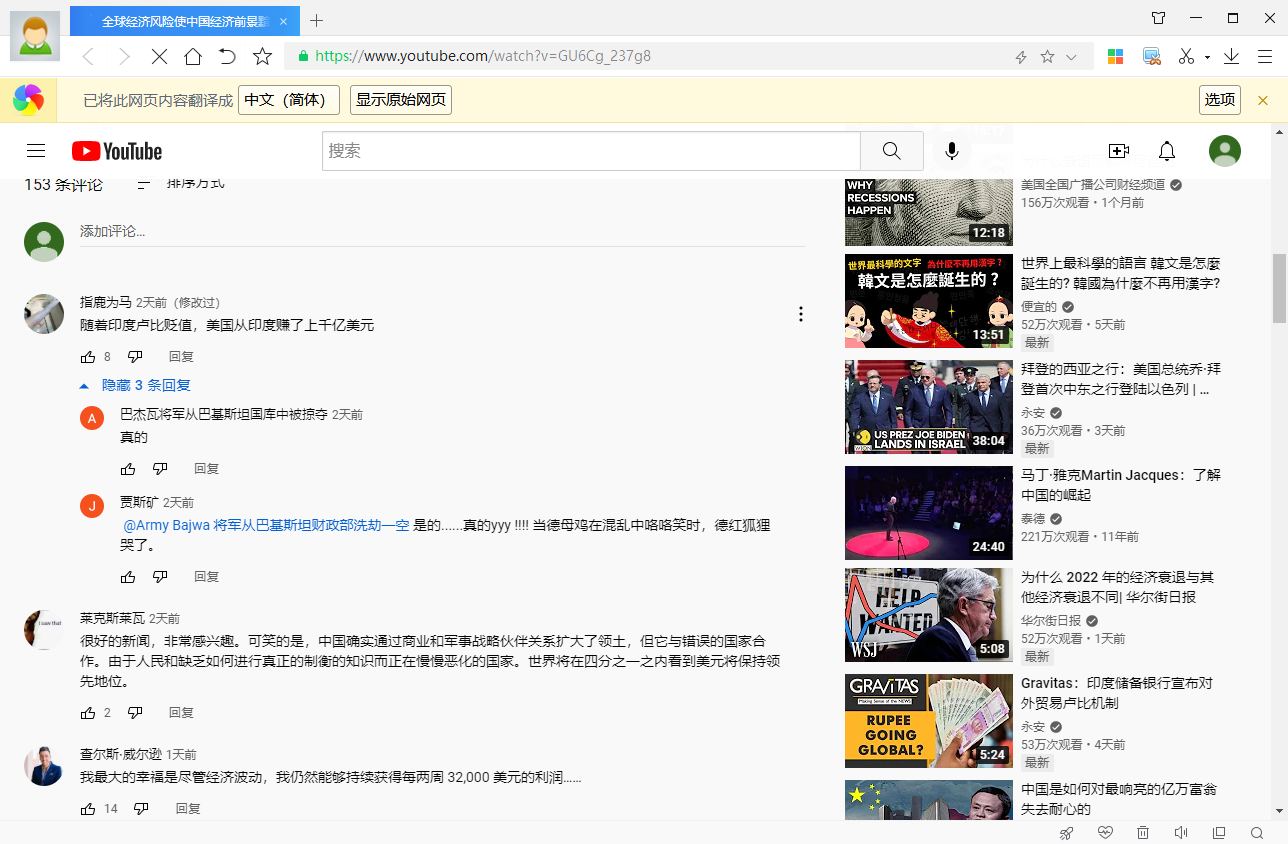Open the 中国是如何对最响亮的亿万富翁 video title
1288x844 pixels.
1119,799
